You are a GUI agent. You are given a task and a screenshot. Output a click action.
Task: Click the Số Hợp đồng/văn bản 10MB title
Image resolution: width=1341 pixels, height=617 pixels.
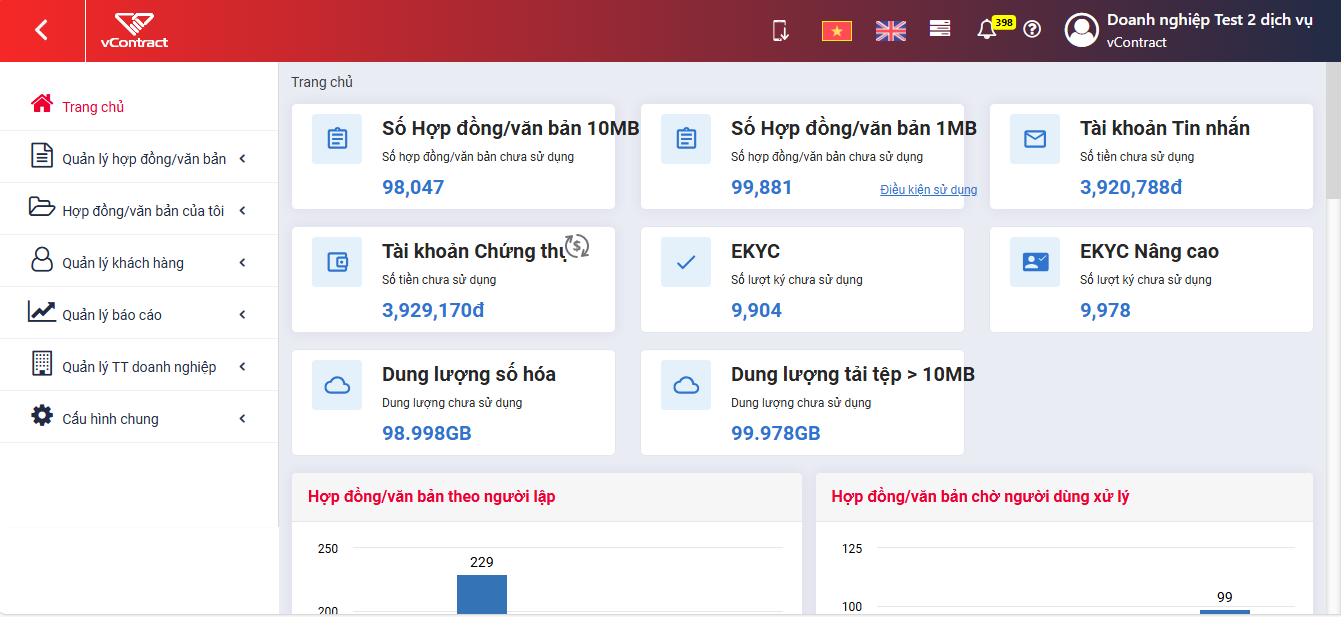[511, 128]
